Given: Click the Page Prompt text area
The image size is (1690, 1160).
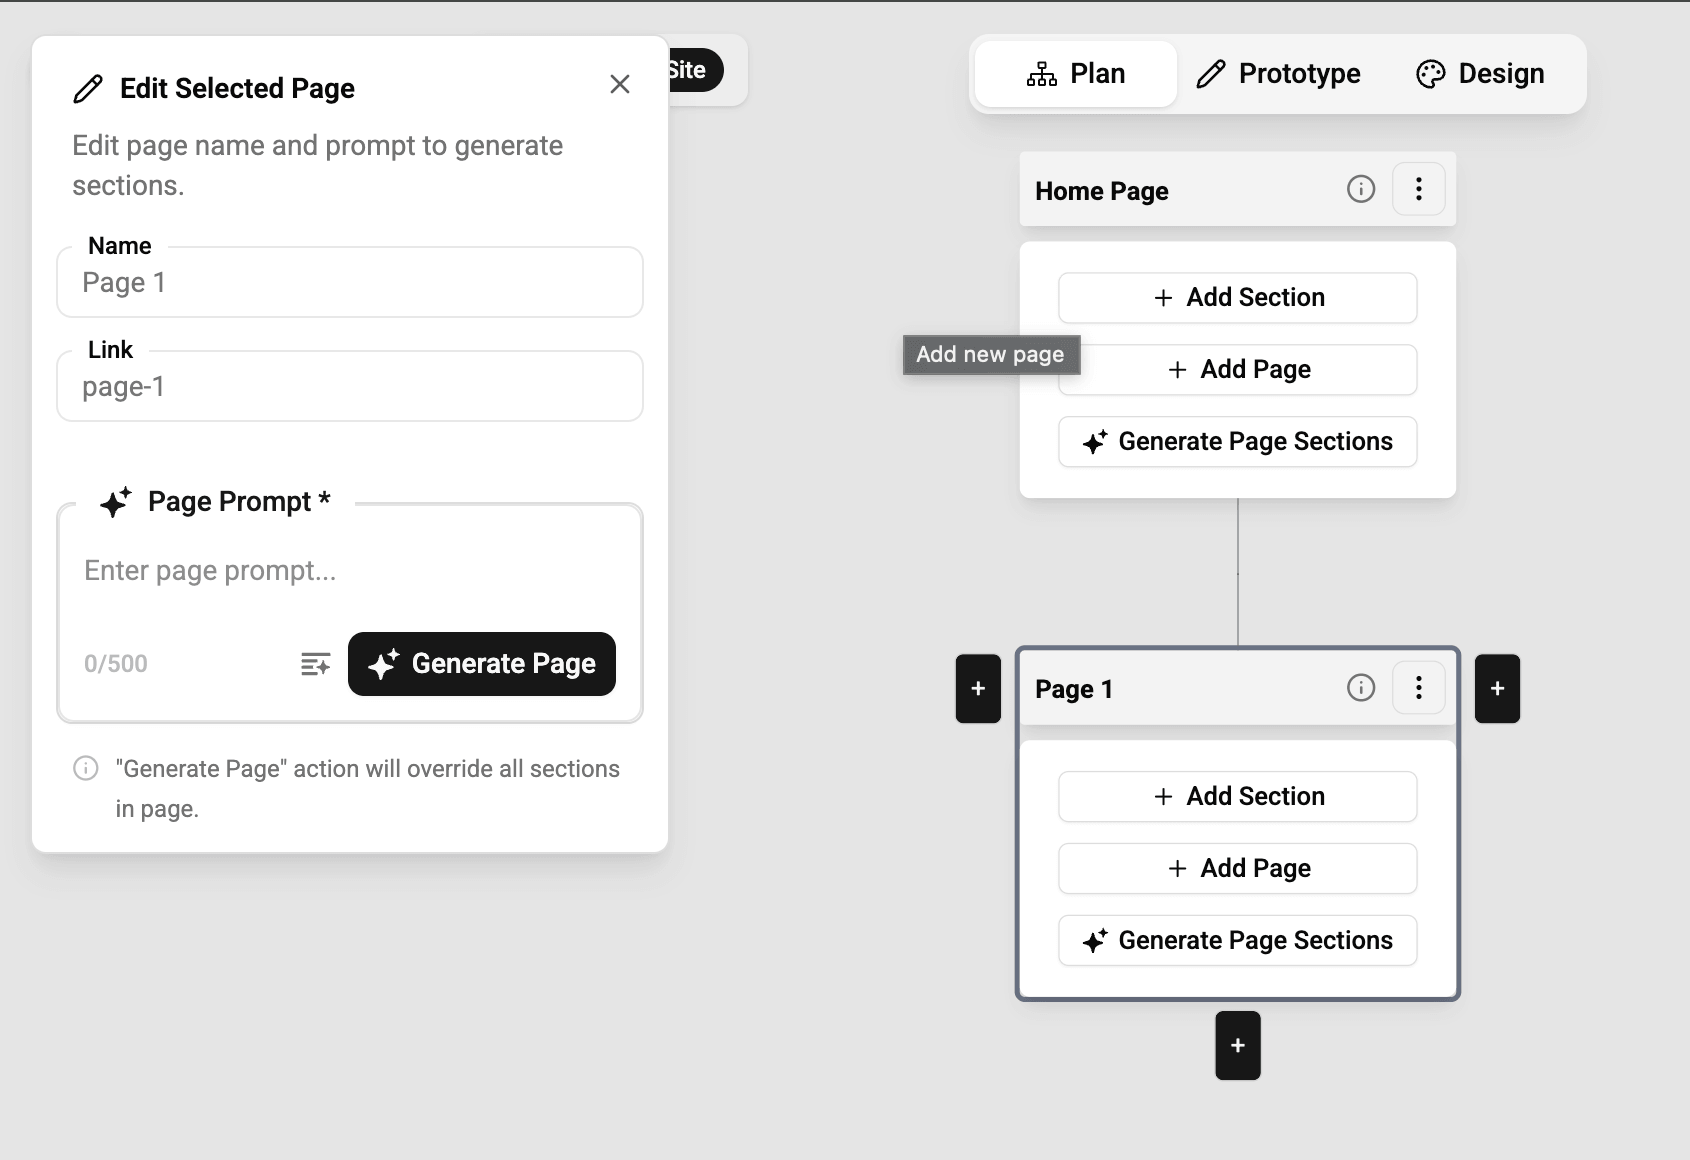Looking at the screenshot, I should [350, 571].
